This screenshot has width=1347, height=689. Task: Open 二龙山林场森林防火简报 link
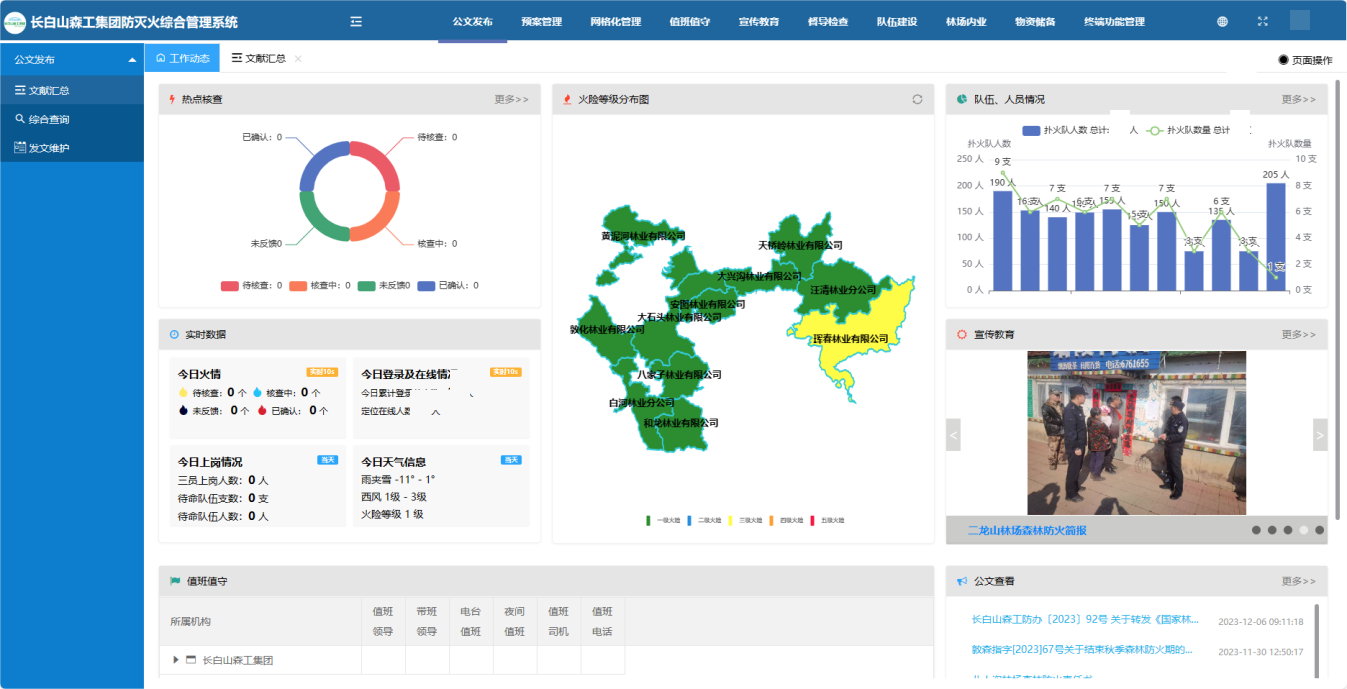click(x=1027, y=530)
